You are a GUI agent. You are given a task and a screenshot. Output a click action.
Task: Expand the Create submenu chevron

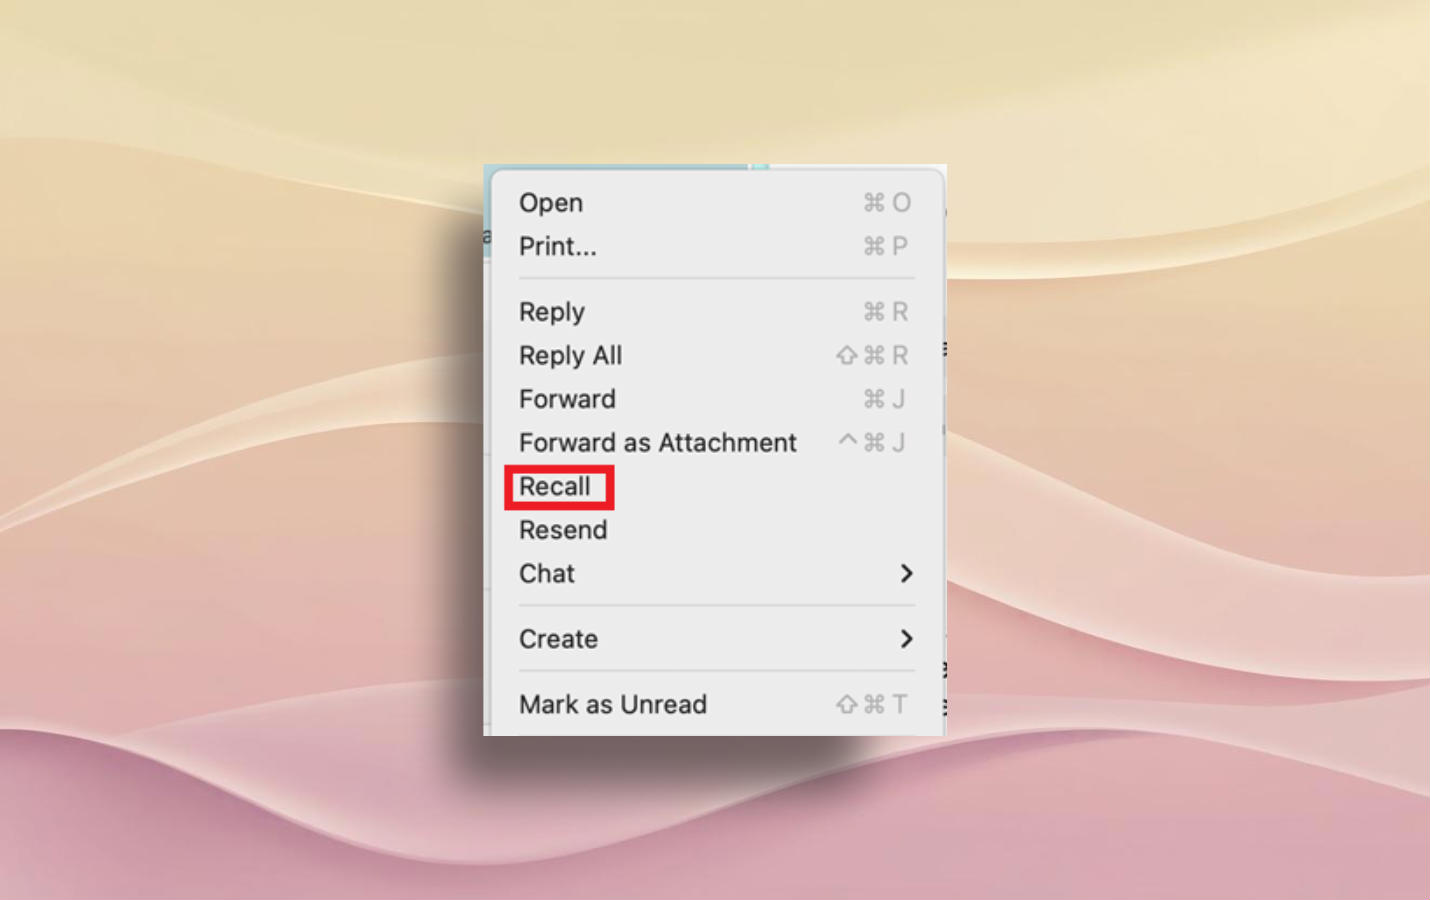pyautogui.click(x=906, y=639)
